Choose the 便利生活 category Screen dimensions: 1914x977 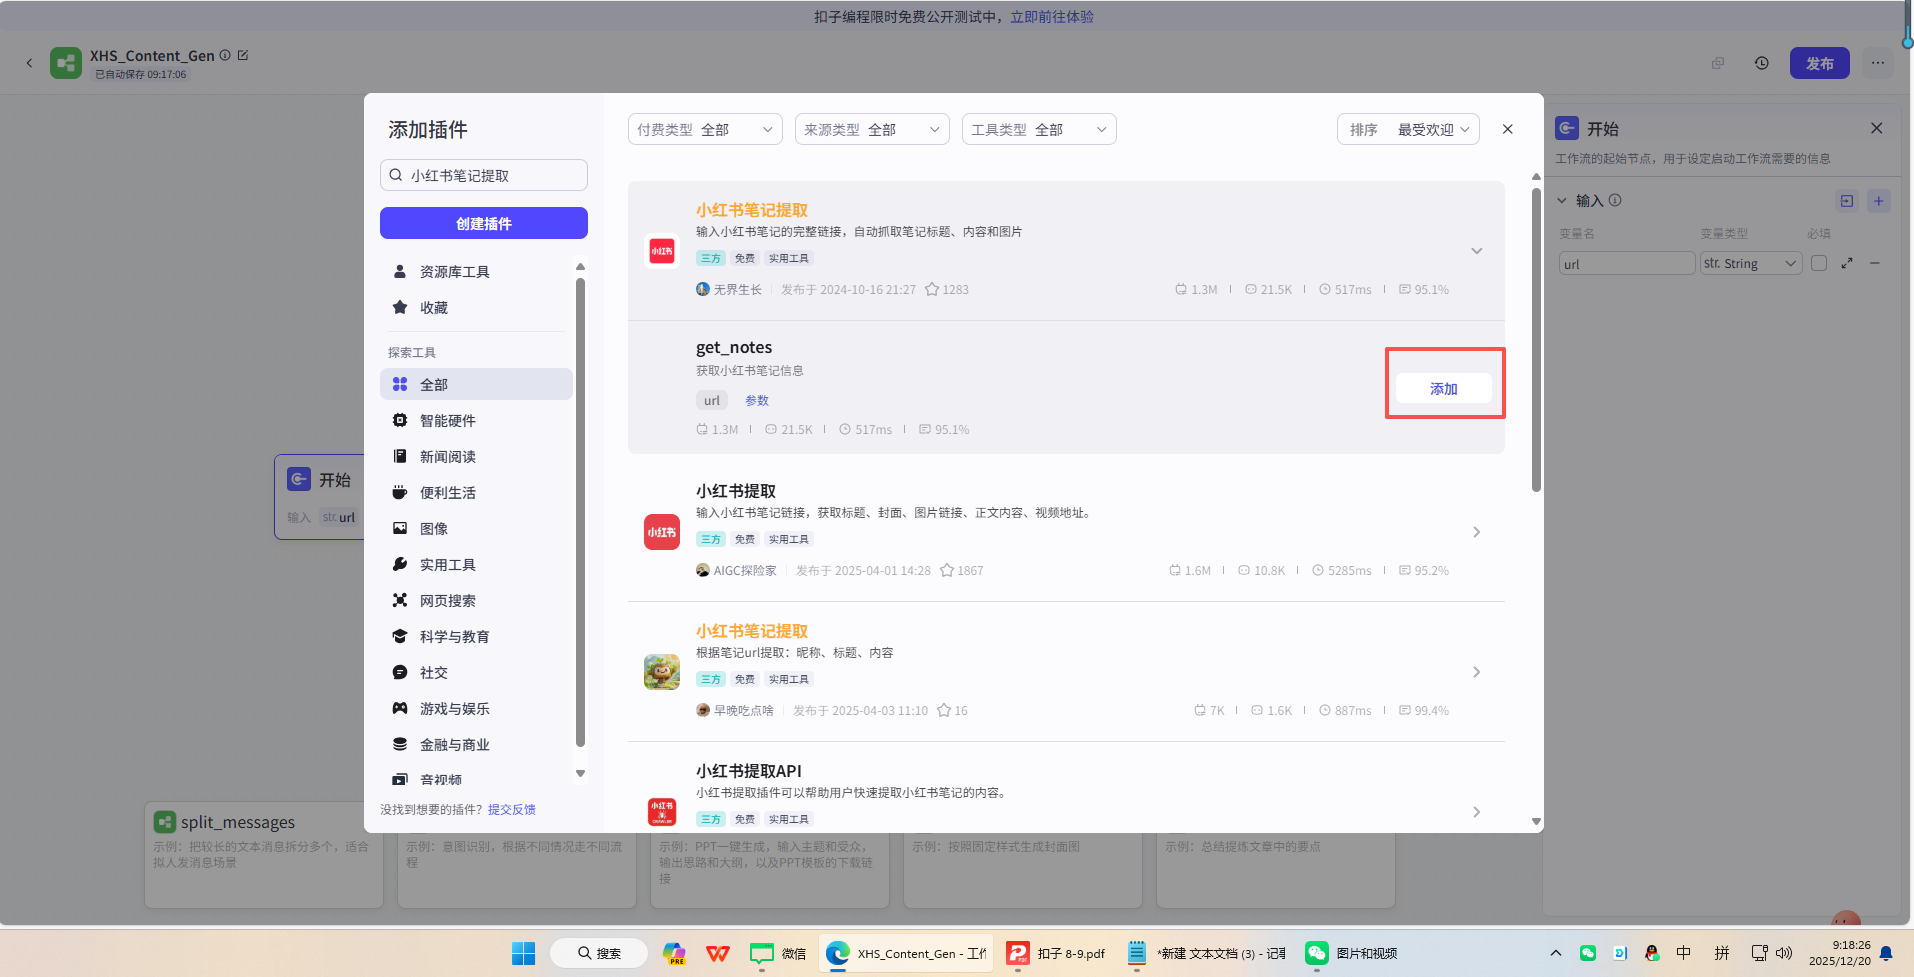click(476, 492)
